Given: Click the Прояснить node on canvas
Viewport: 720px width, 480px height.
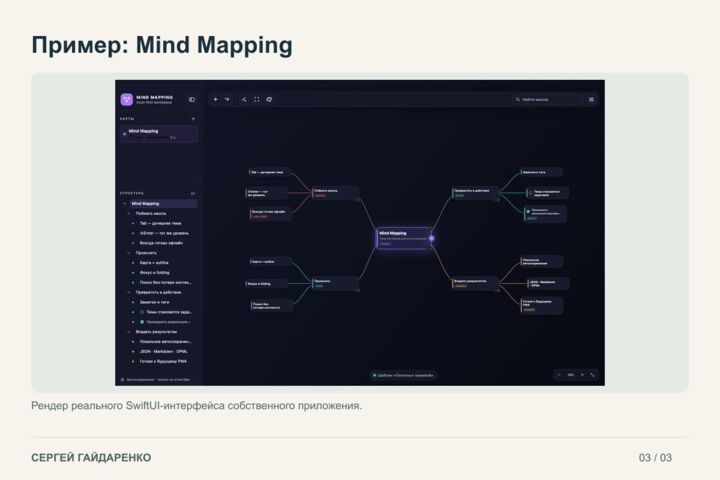Looking at the screenshot, I should (335, 283).
